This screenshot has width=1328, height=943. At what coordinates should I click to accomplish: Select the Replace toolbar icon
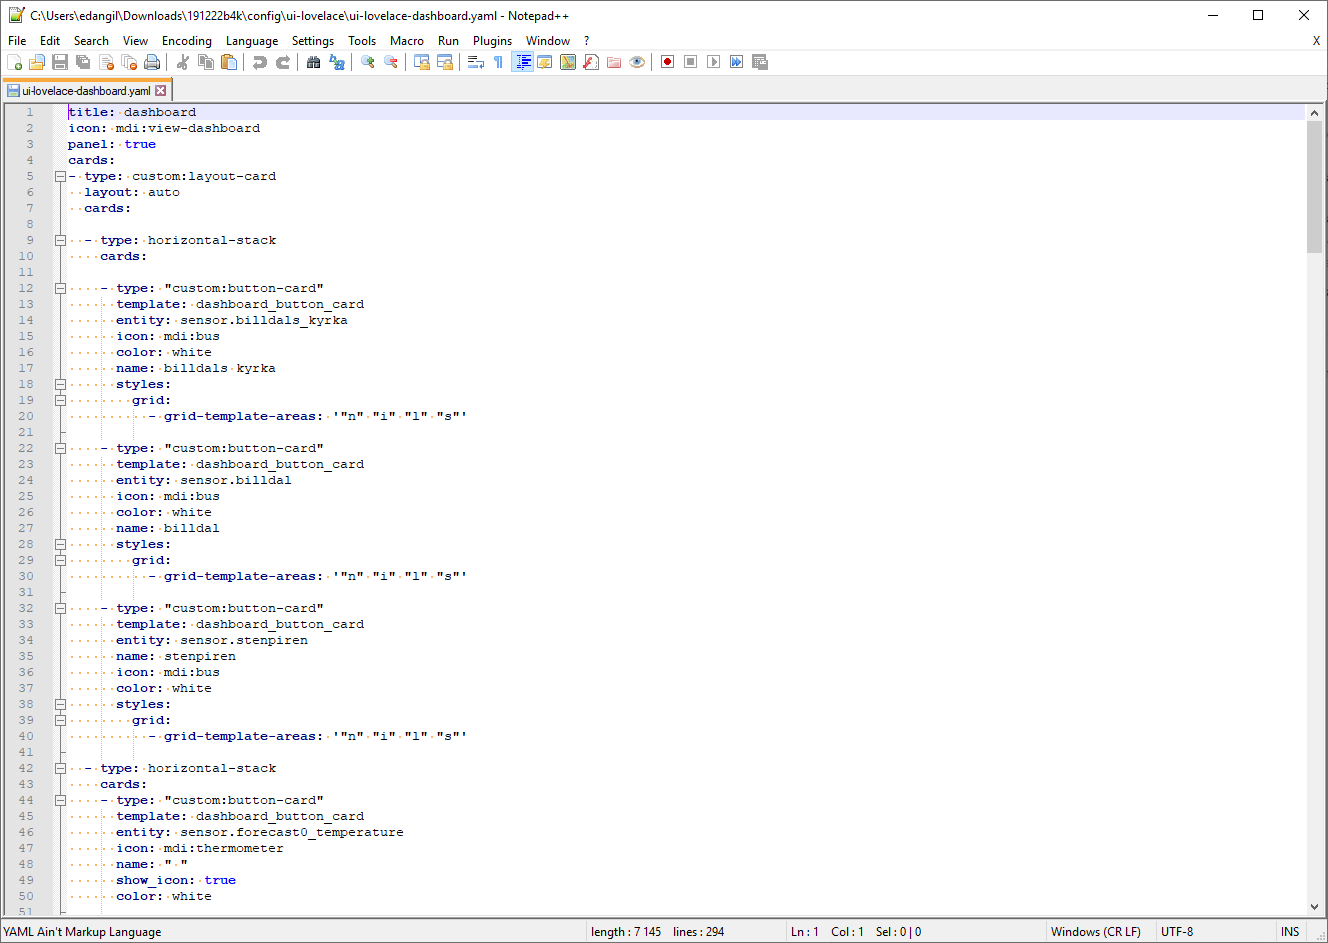(336, 61)
